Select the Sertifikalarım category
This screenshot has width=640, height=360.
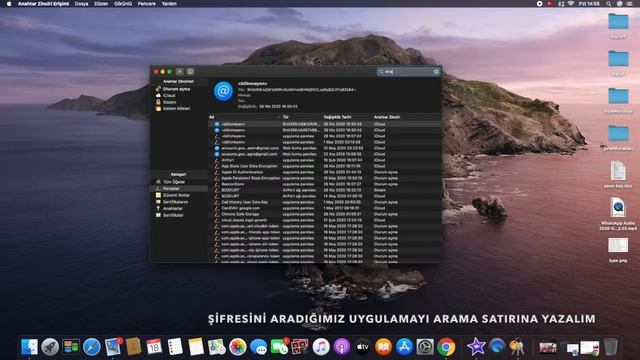click(x=175, y=202)
